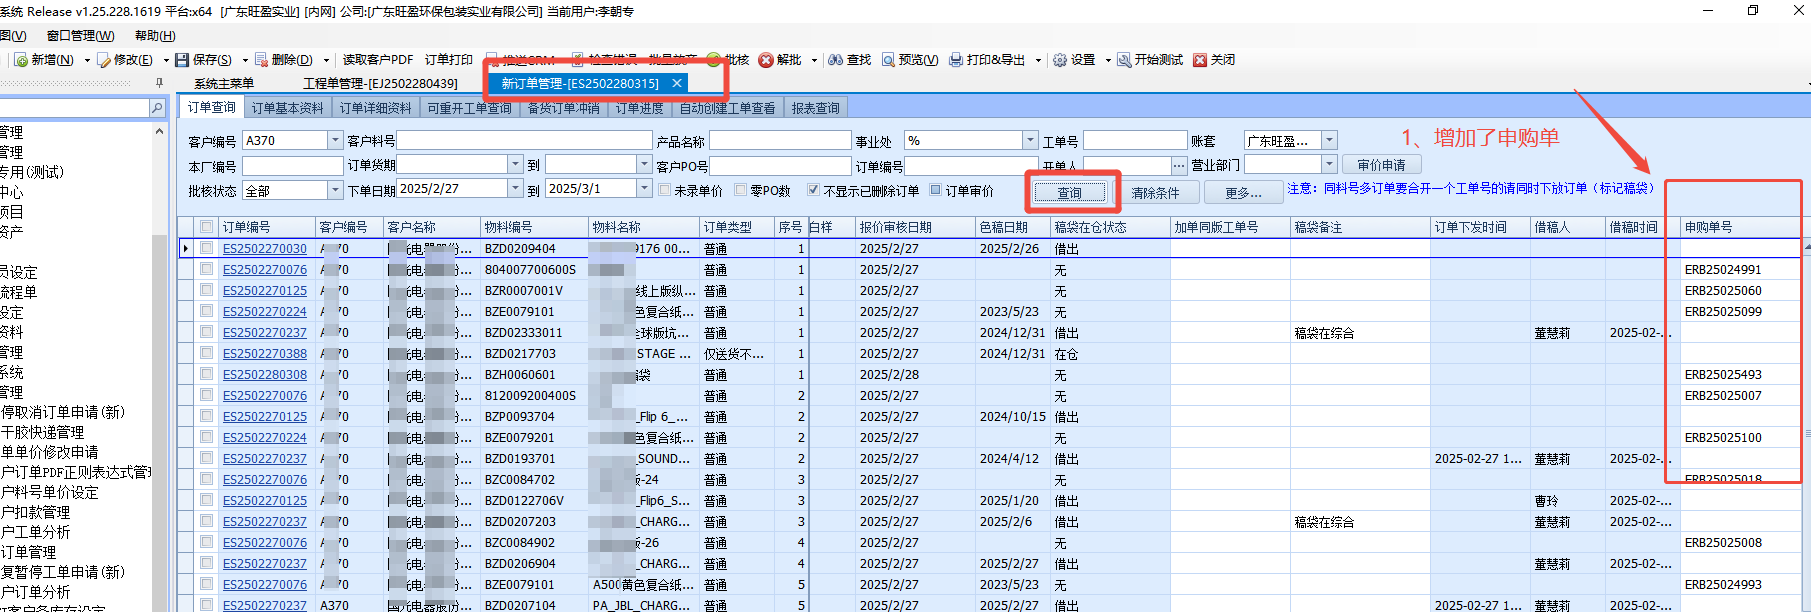Switch to 系统主菜单 tab
The image size is (1811, 612).
click(x=224, y=83)
